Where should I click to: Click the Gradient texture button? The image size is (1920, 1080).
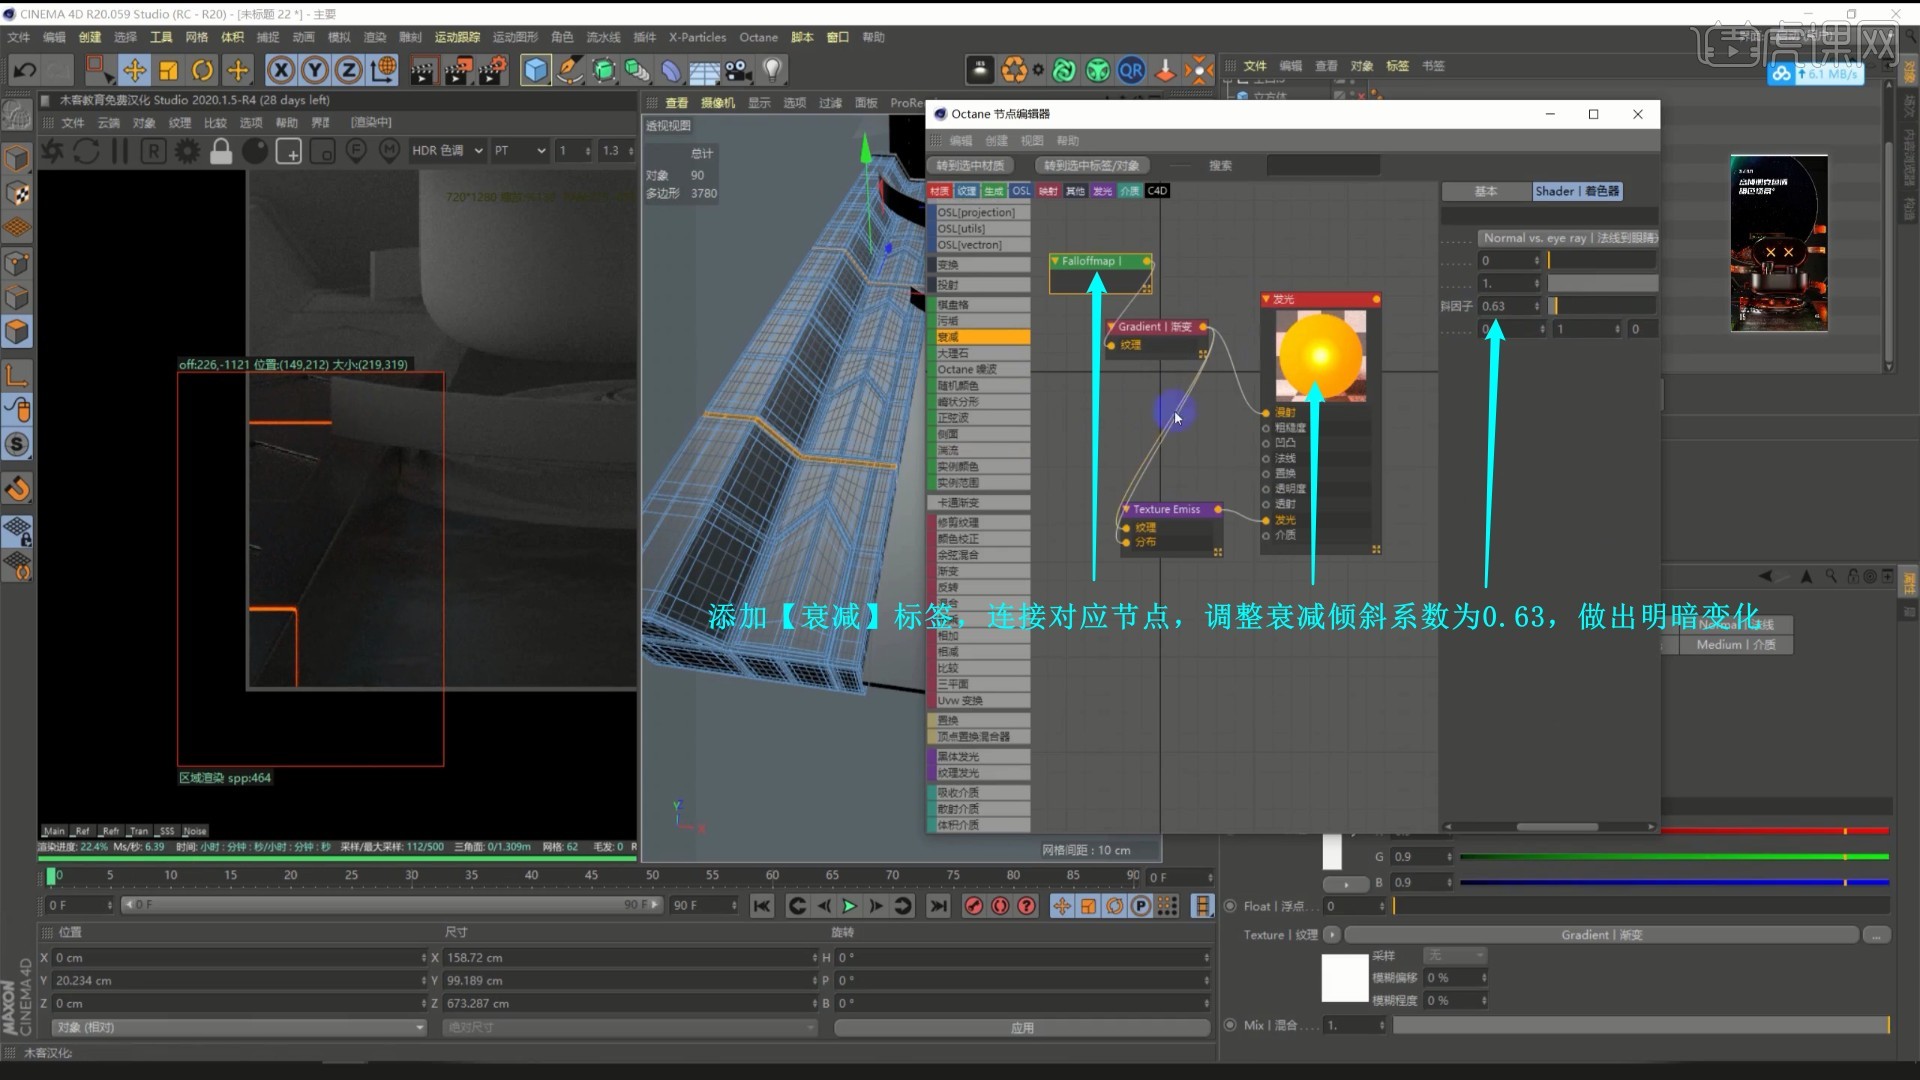[x=1601, y=935]
